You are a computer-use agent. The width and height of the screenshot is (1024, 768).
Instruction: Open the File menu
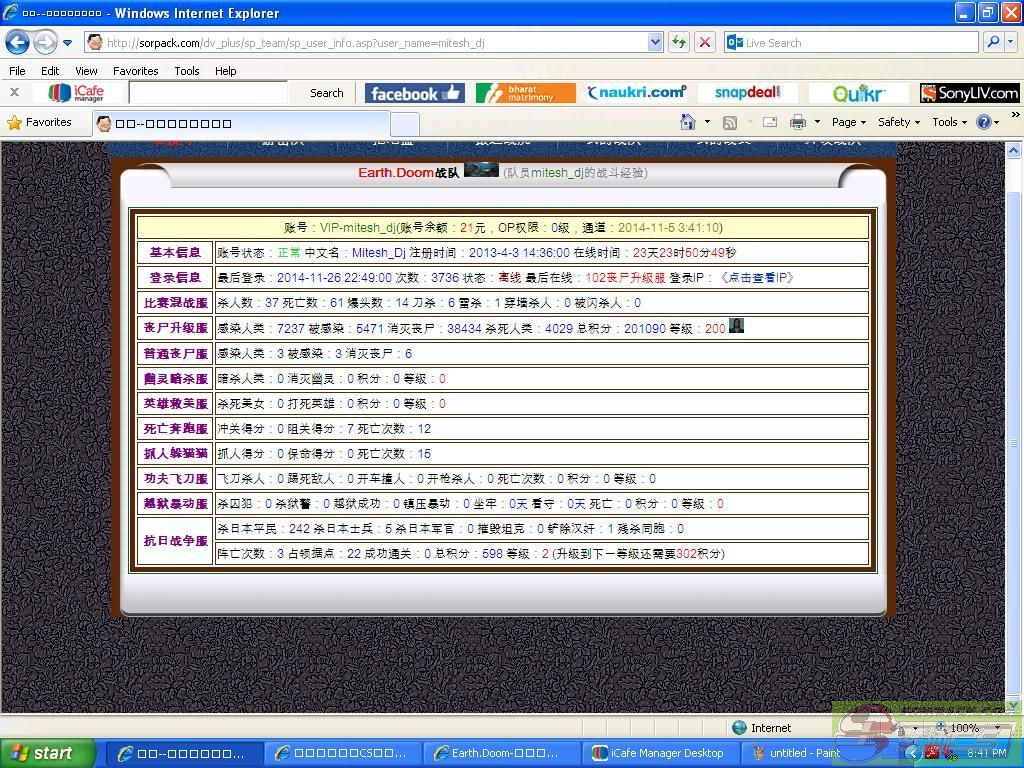tap(17, 71)
